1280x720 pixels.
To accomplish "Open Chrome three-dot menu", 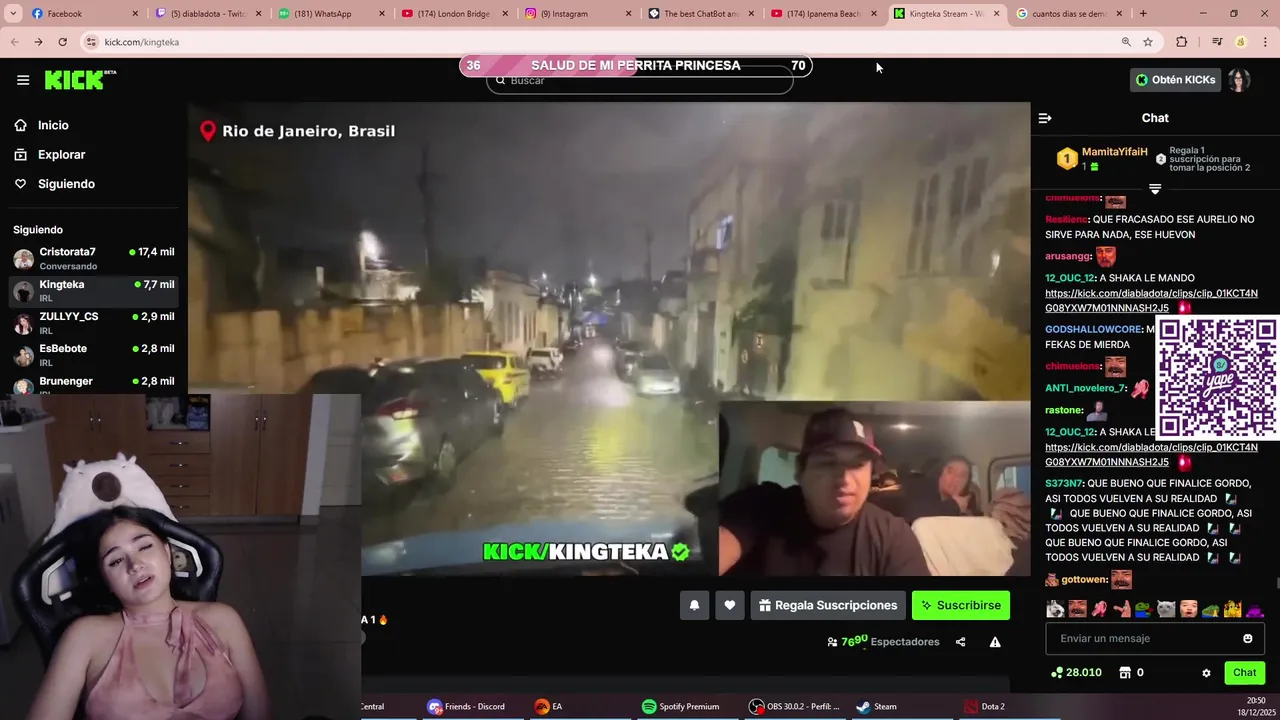I will [x=1265, y=42].
